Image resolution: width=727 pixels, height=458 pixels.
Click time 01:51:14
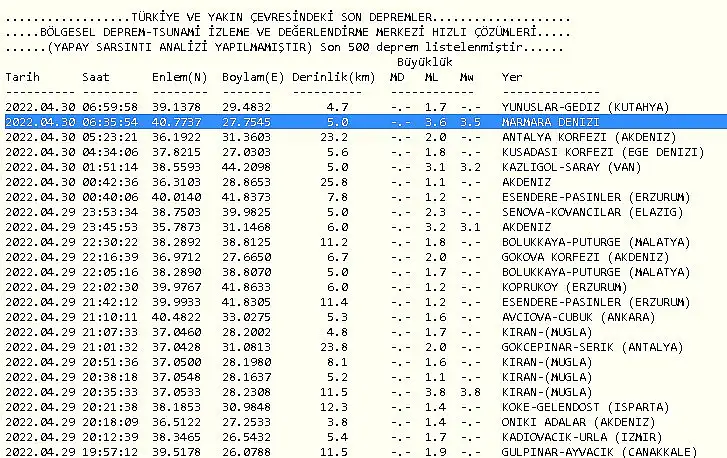point(110,167)
